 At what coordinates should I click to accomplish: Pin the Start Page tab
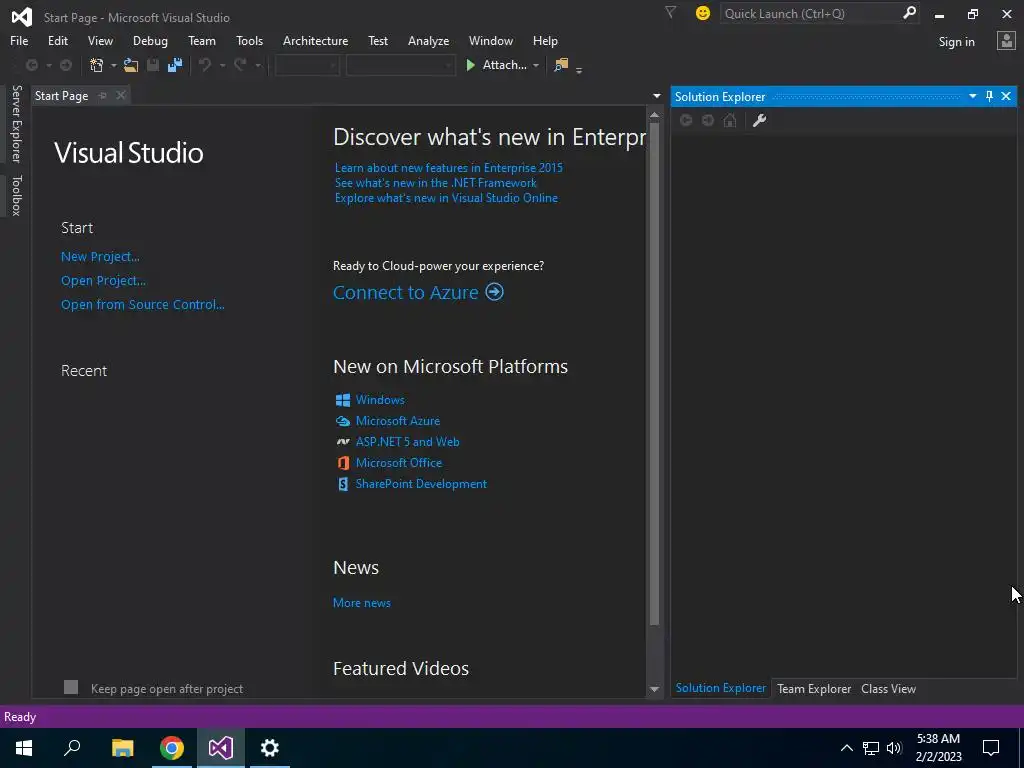coord(103,95)
